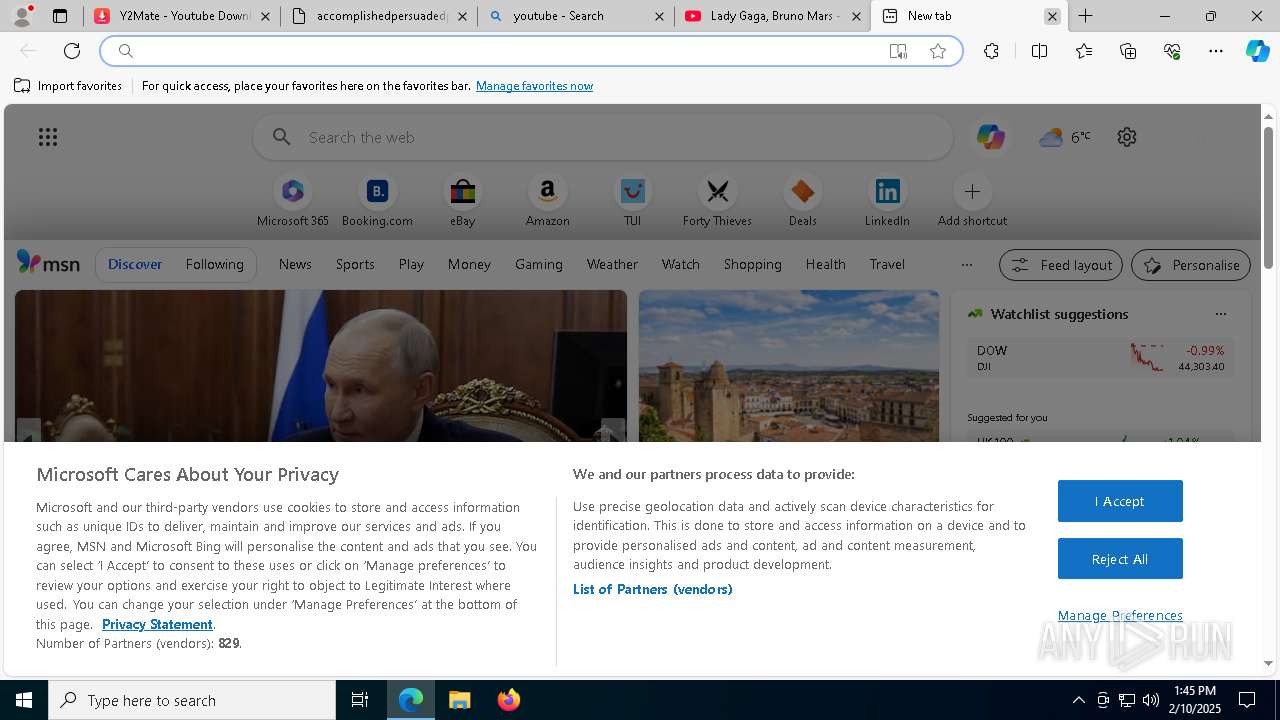
Task: Open the DOW watchlist entry
Action: point(1100,358)
